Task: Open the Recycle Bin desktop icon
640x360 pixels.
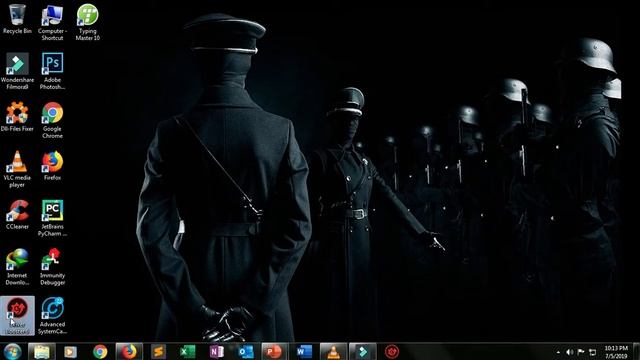Action: point(17,19)
